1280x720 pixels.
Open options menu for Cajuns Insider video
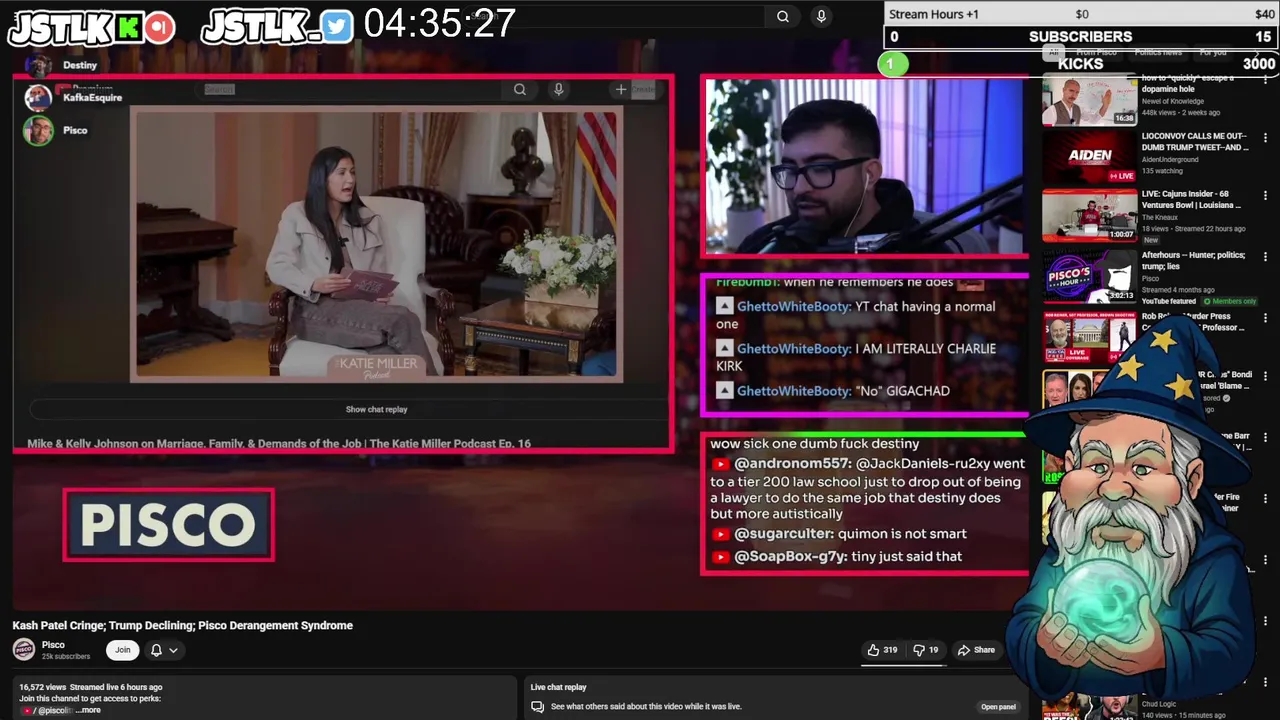(1265, 196)
